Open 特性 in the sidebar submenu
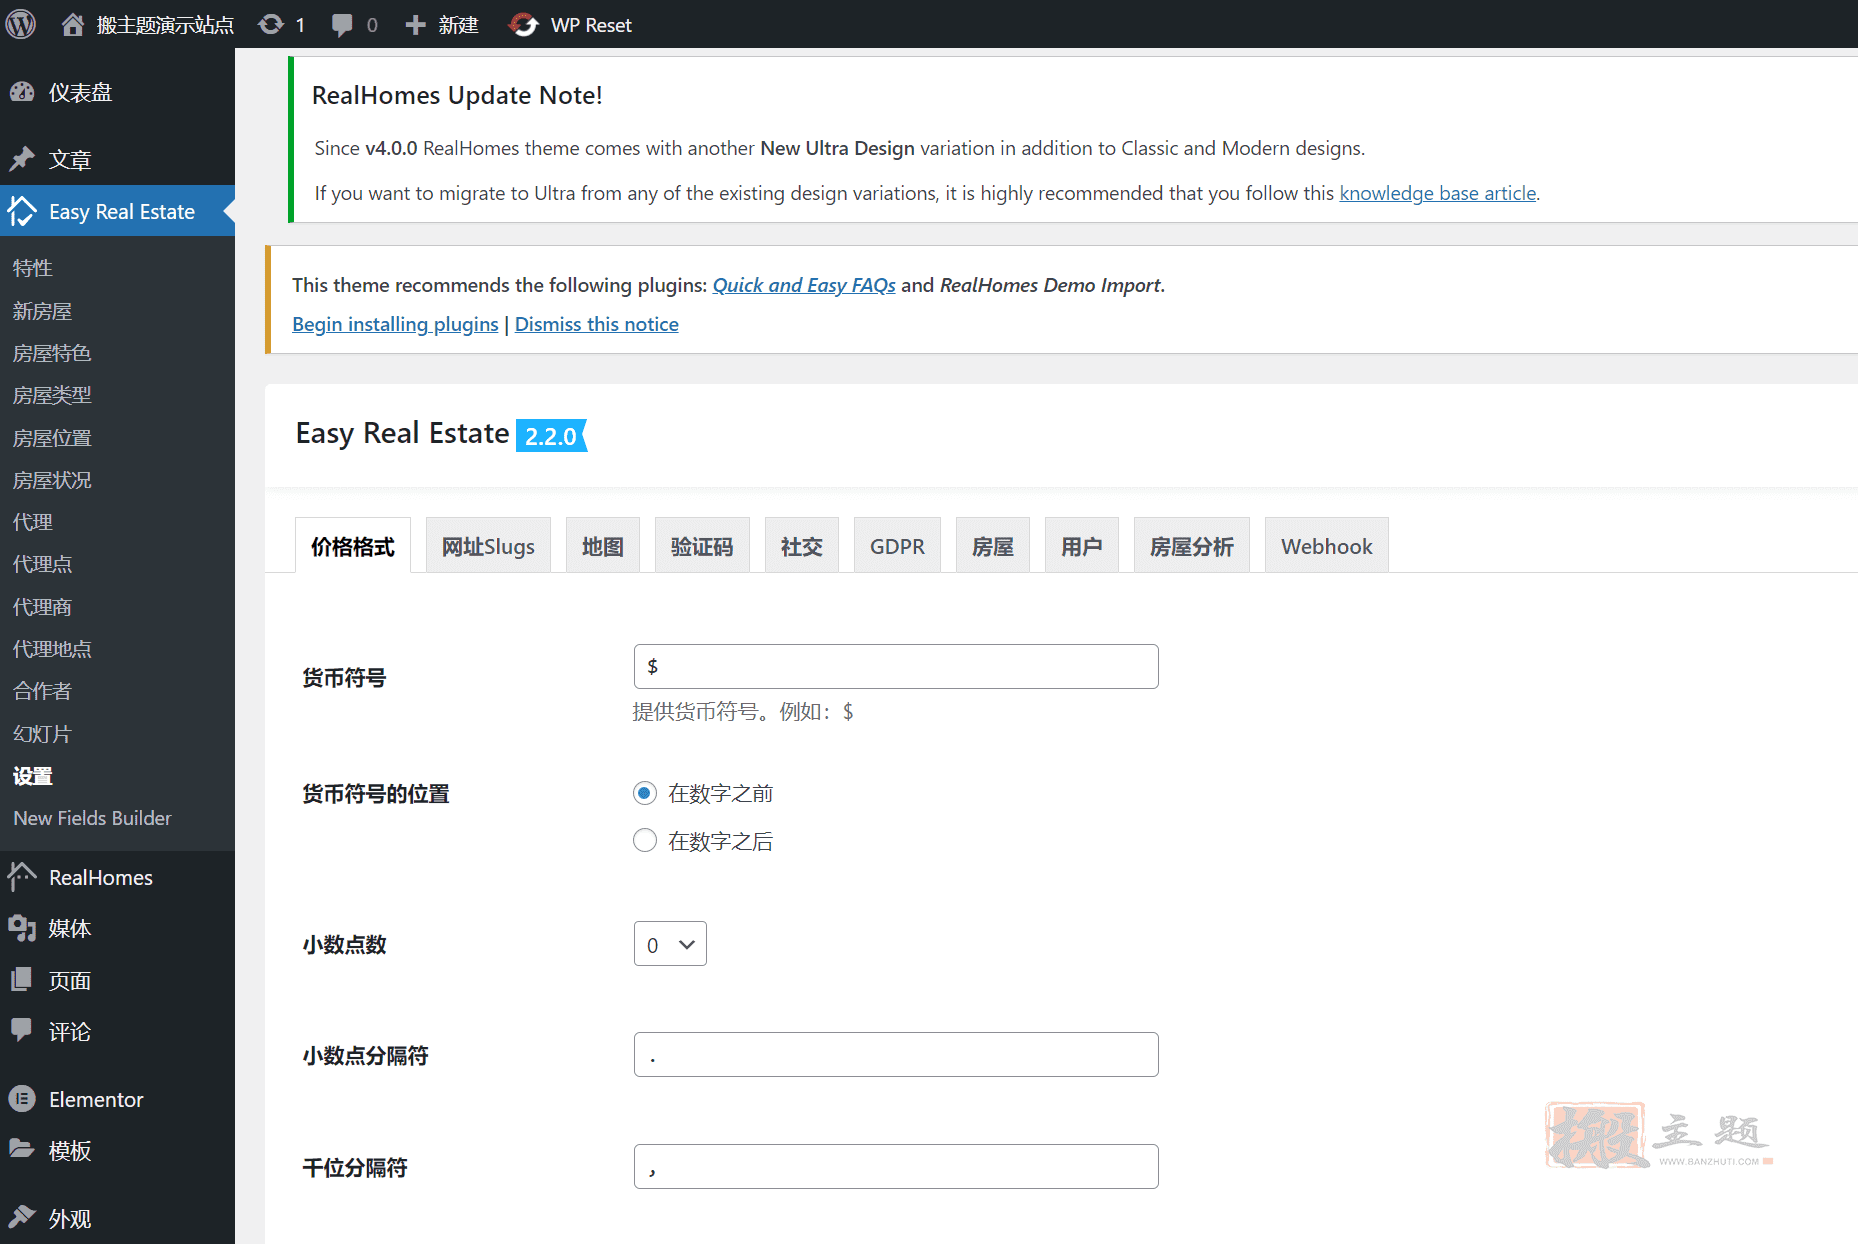Viewport: 1858px width, 1244px height. 33,268
